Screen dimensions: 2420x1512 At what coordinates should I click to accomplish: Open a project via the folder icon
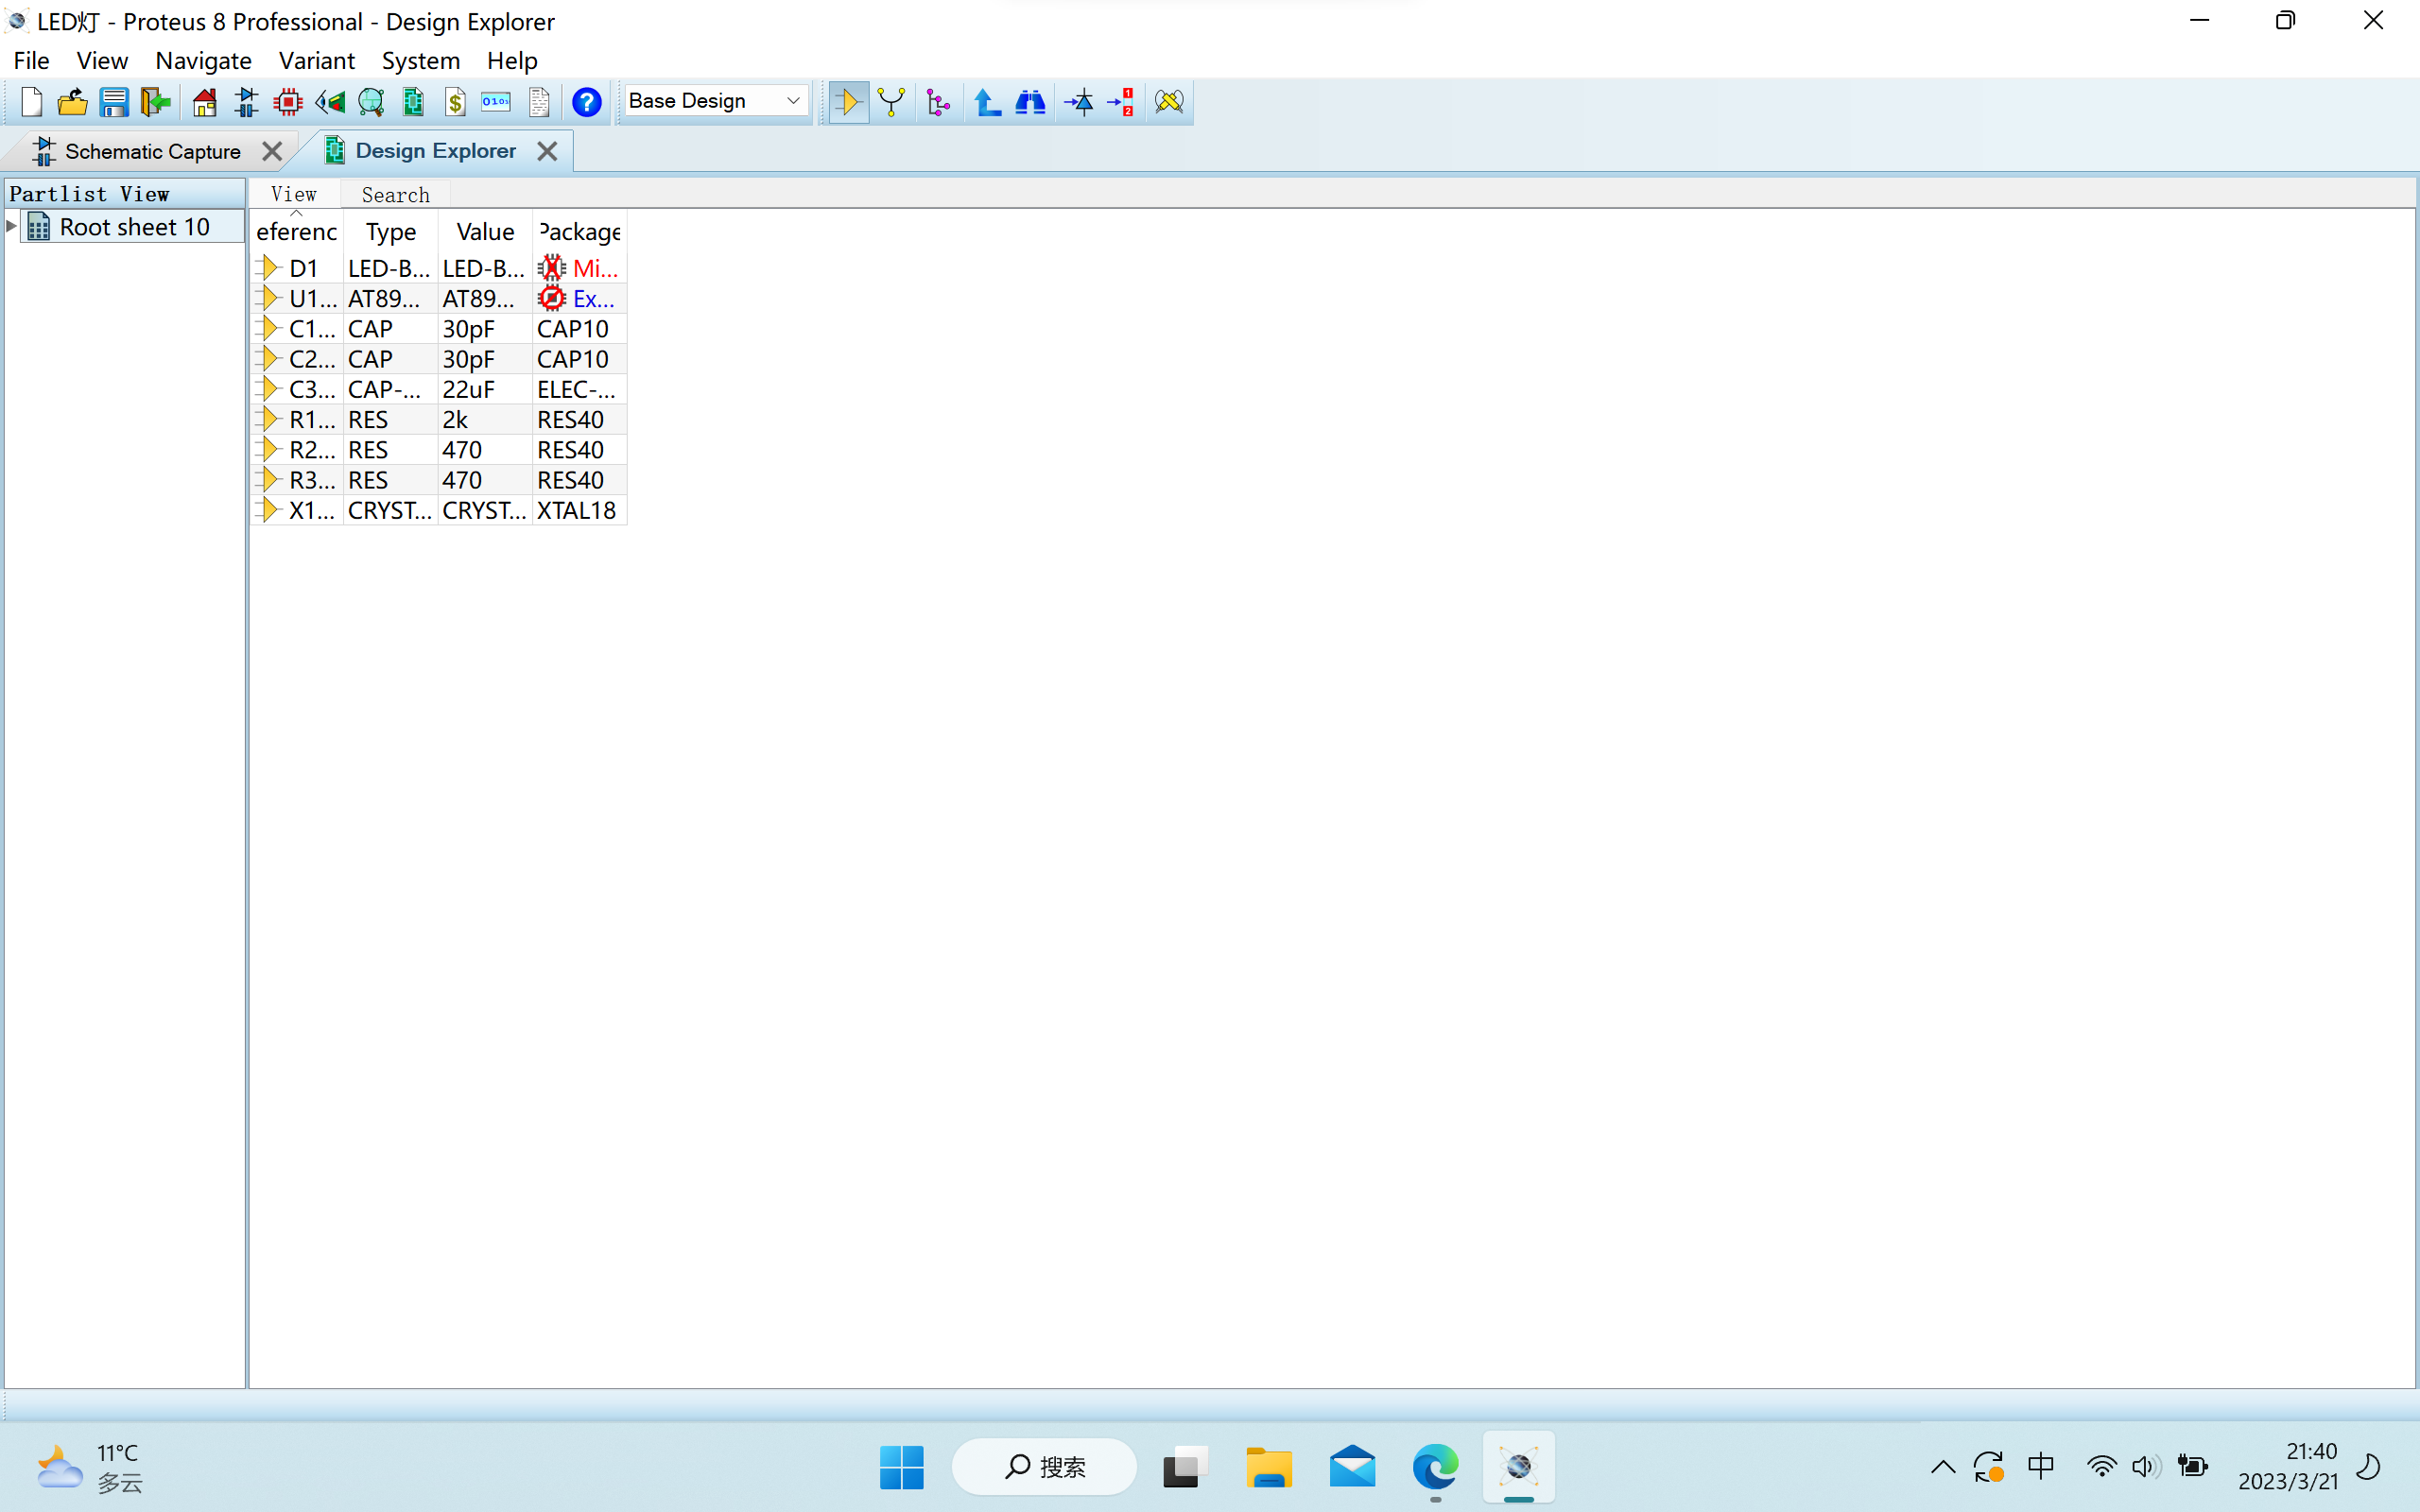point(72,101)
